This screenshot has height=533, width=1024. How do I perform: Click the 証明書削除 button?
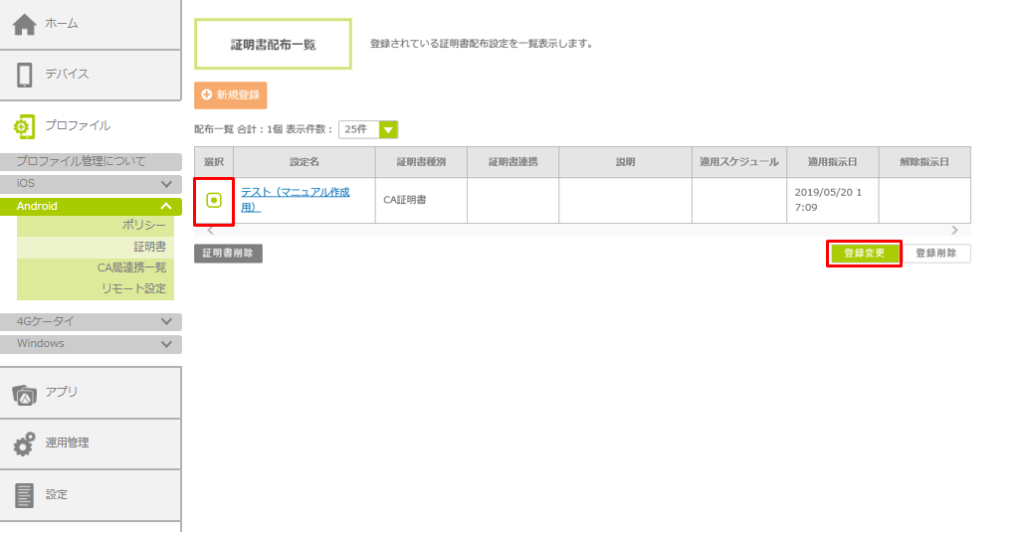pos(228,254)
